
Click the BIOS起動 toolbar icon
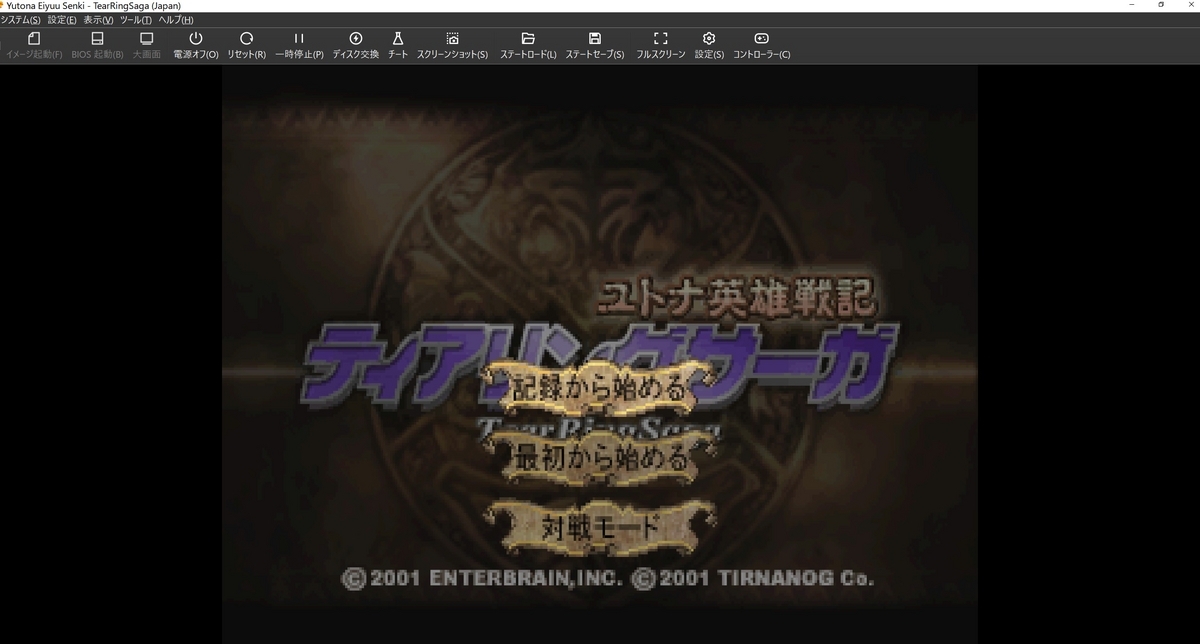[97, 38]
